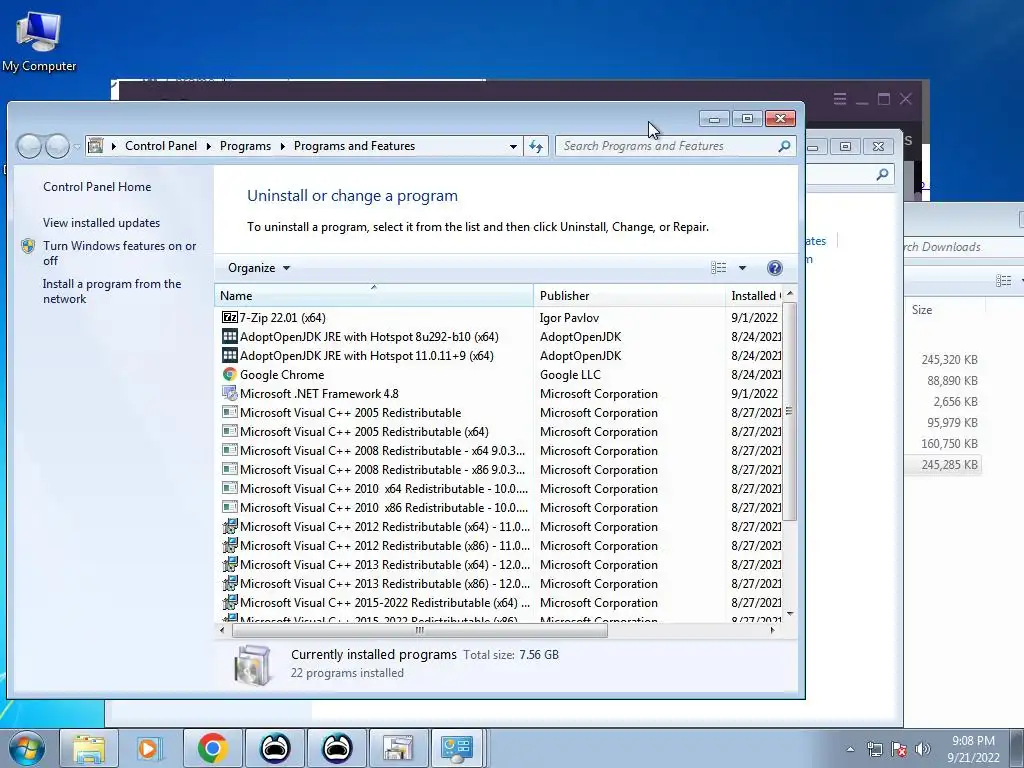Click the Forward navigation button
This screenshot has width=1024, height=768.
point(57,146)
